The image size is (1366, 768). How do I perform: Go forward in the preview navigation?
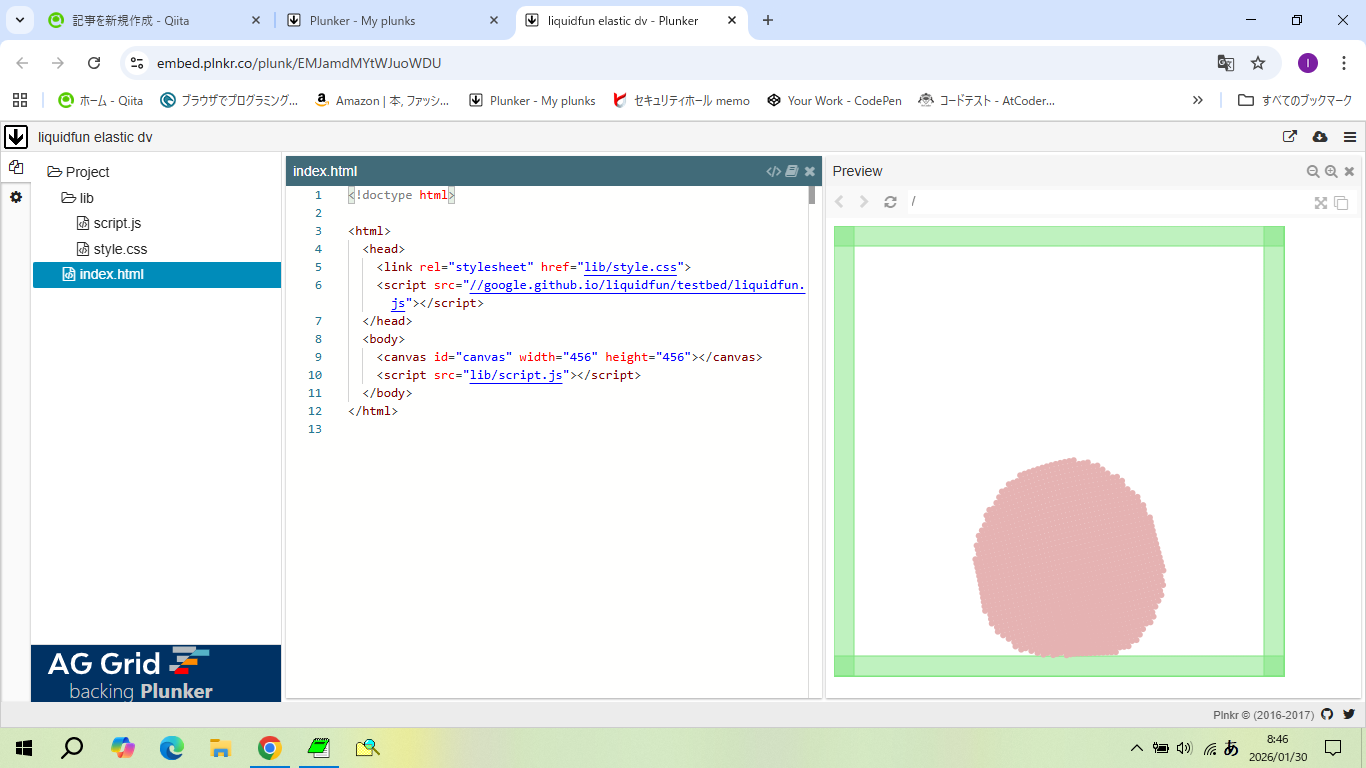pyautogui.click(x=865, y=202)
